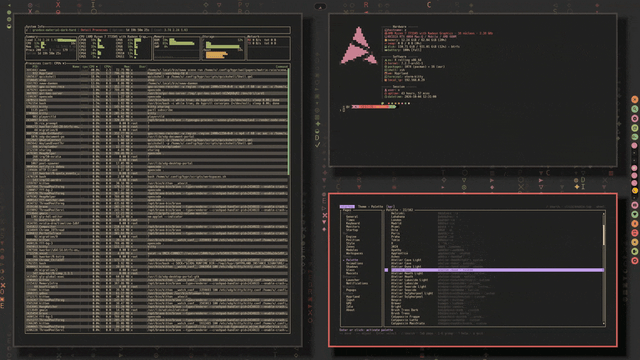Open the Modules page in settings sidebar

[x=352, y=250]
